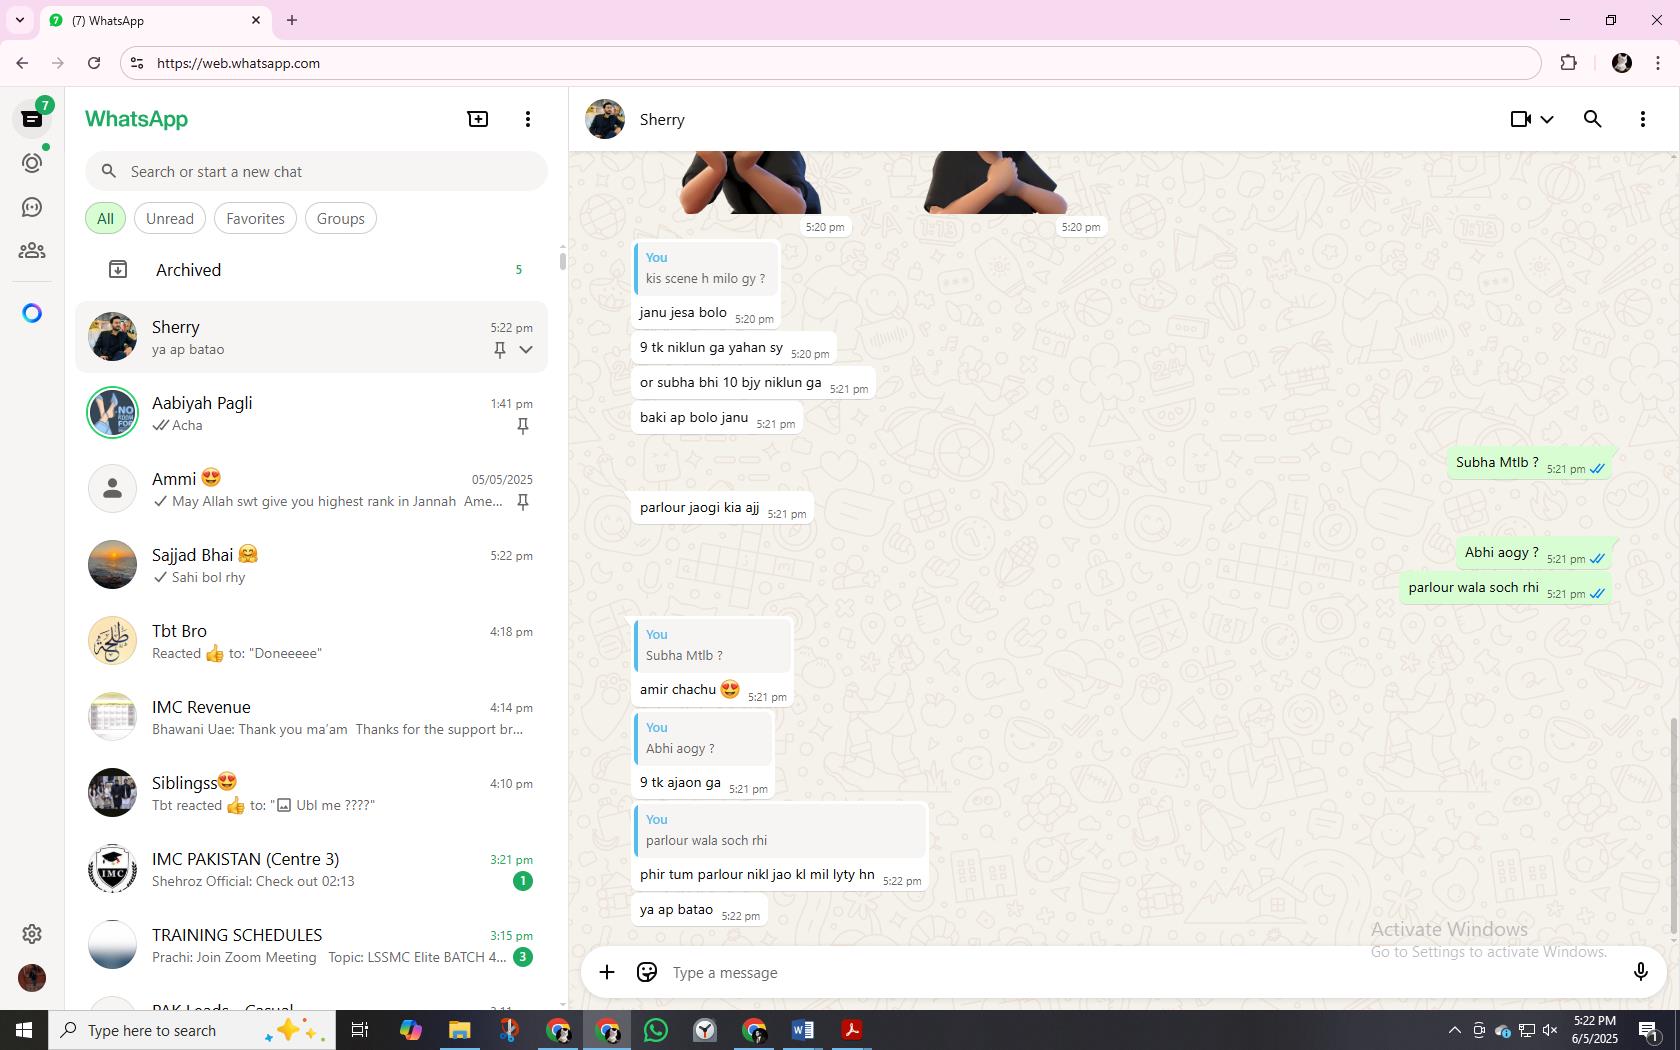Viewport: 1680px width, 1050px height.
Task: Close the WhatsApp browser tab
Action: [256, 20]
